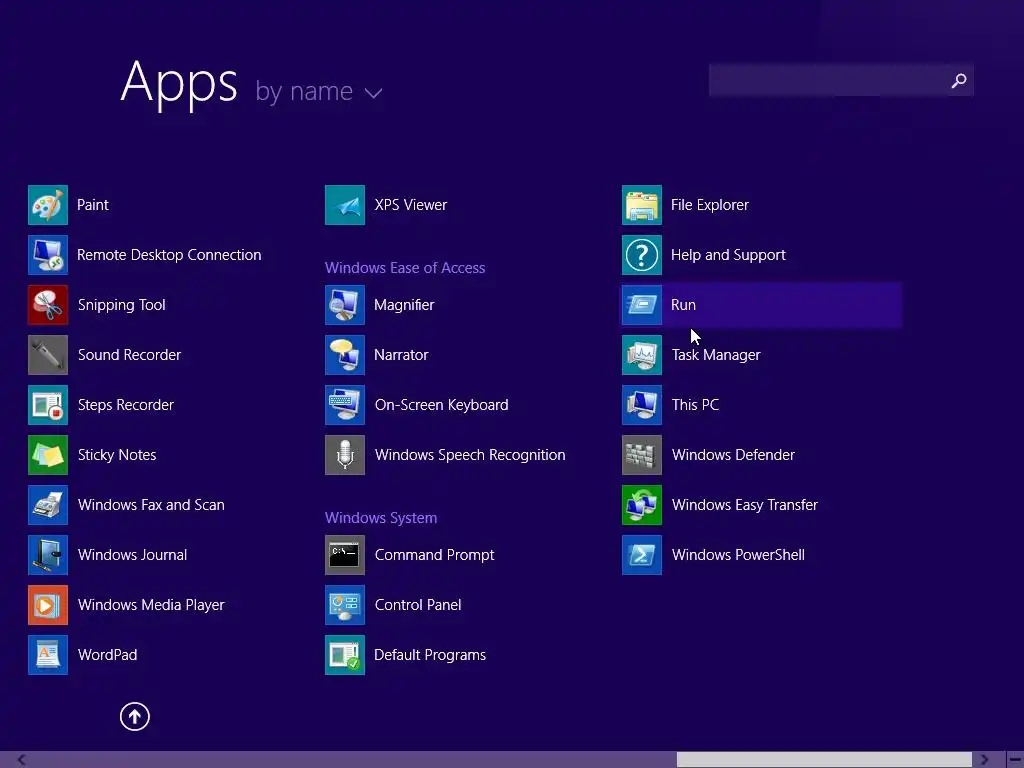1024x768 pixels.
Task: Open the WordPad icon
Action: coord(48,655)
